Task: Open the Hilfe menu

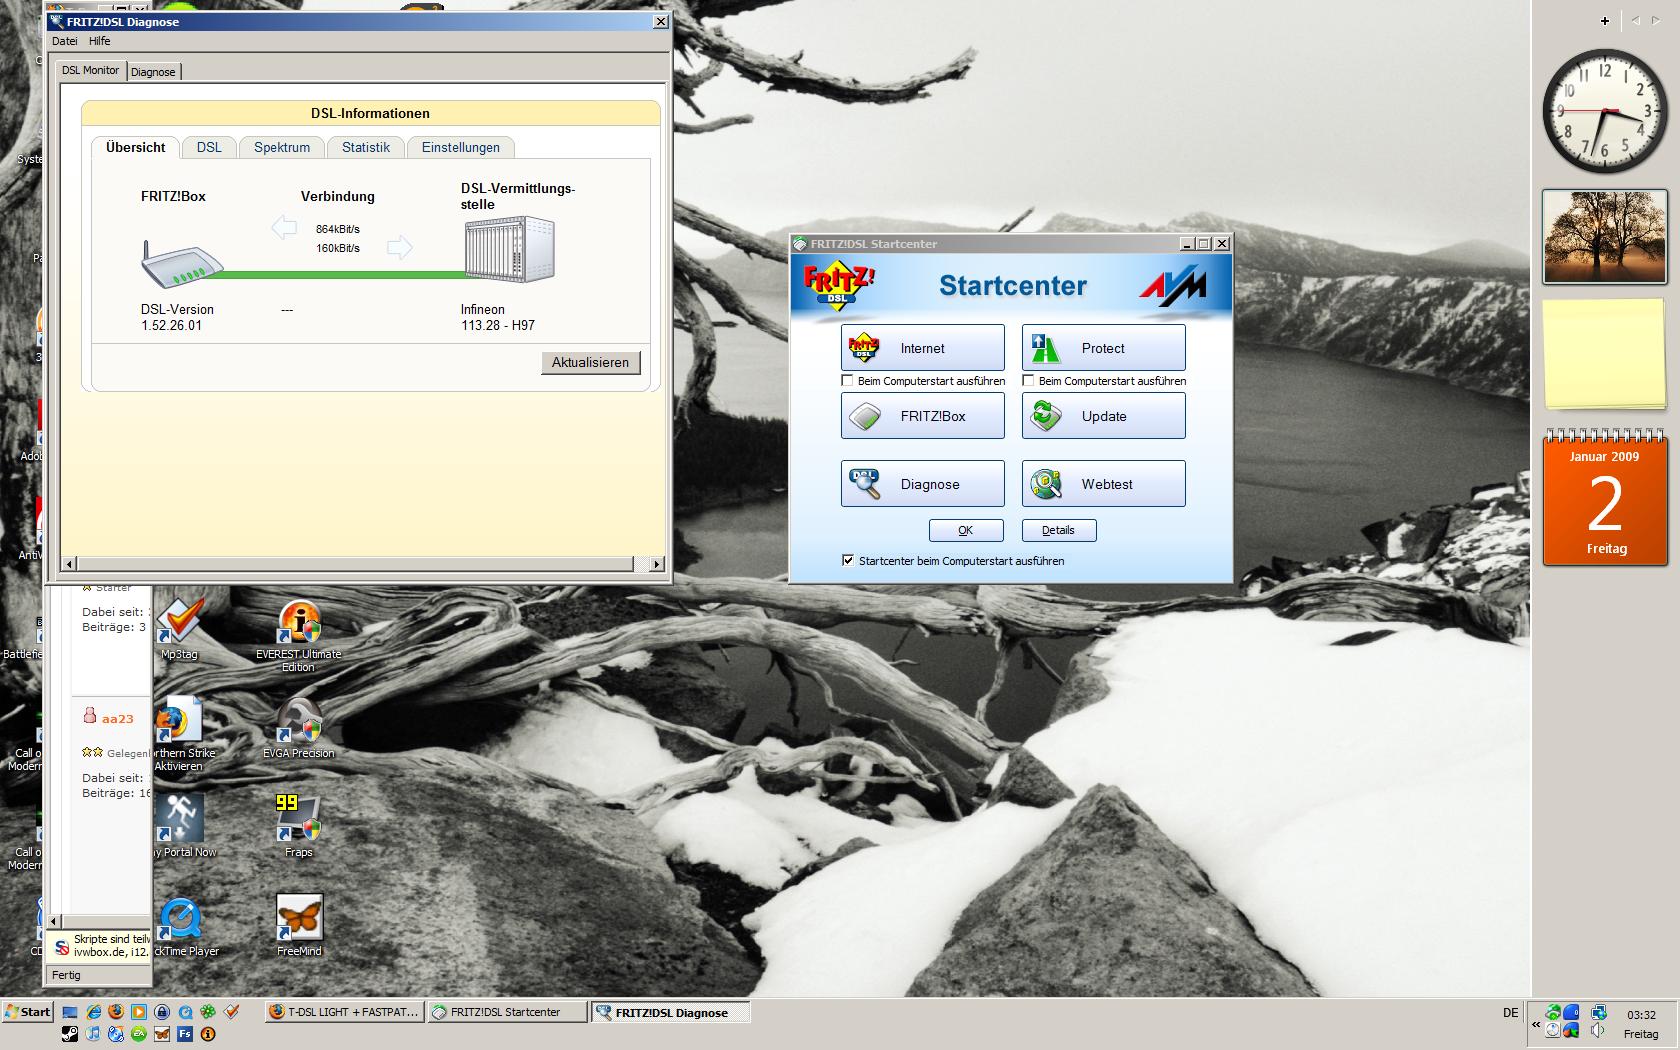Action: (99, 41)
